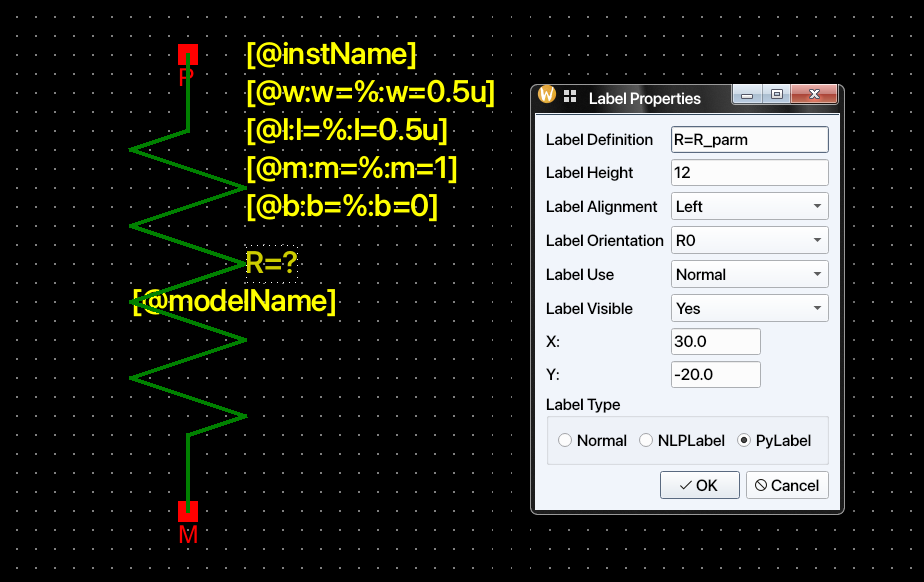Click inside the Label Definition field
Viewport: 924px width, 582px height.
pyautogui.click(x=749, y=139)
